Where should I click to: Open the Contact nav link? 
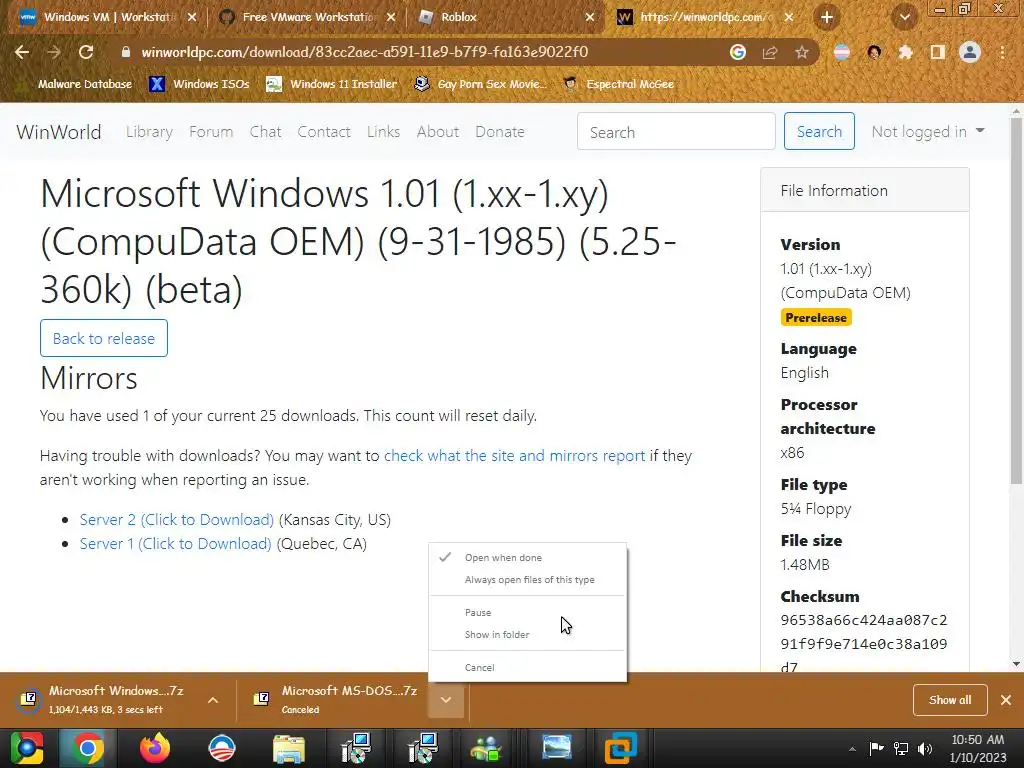pyautogui.click(x=324, y=132)
